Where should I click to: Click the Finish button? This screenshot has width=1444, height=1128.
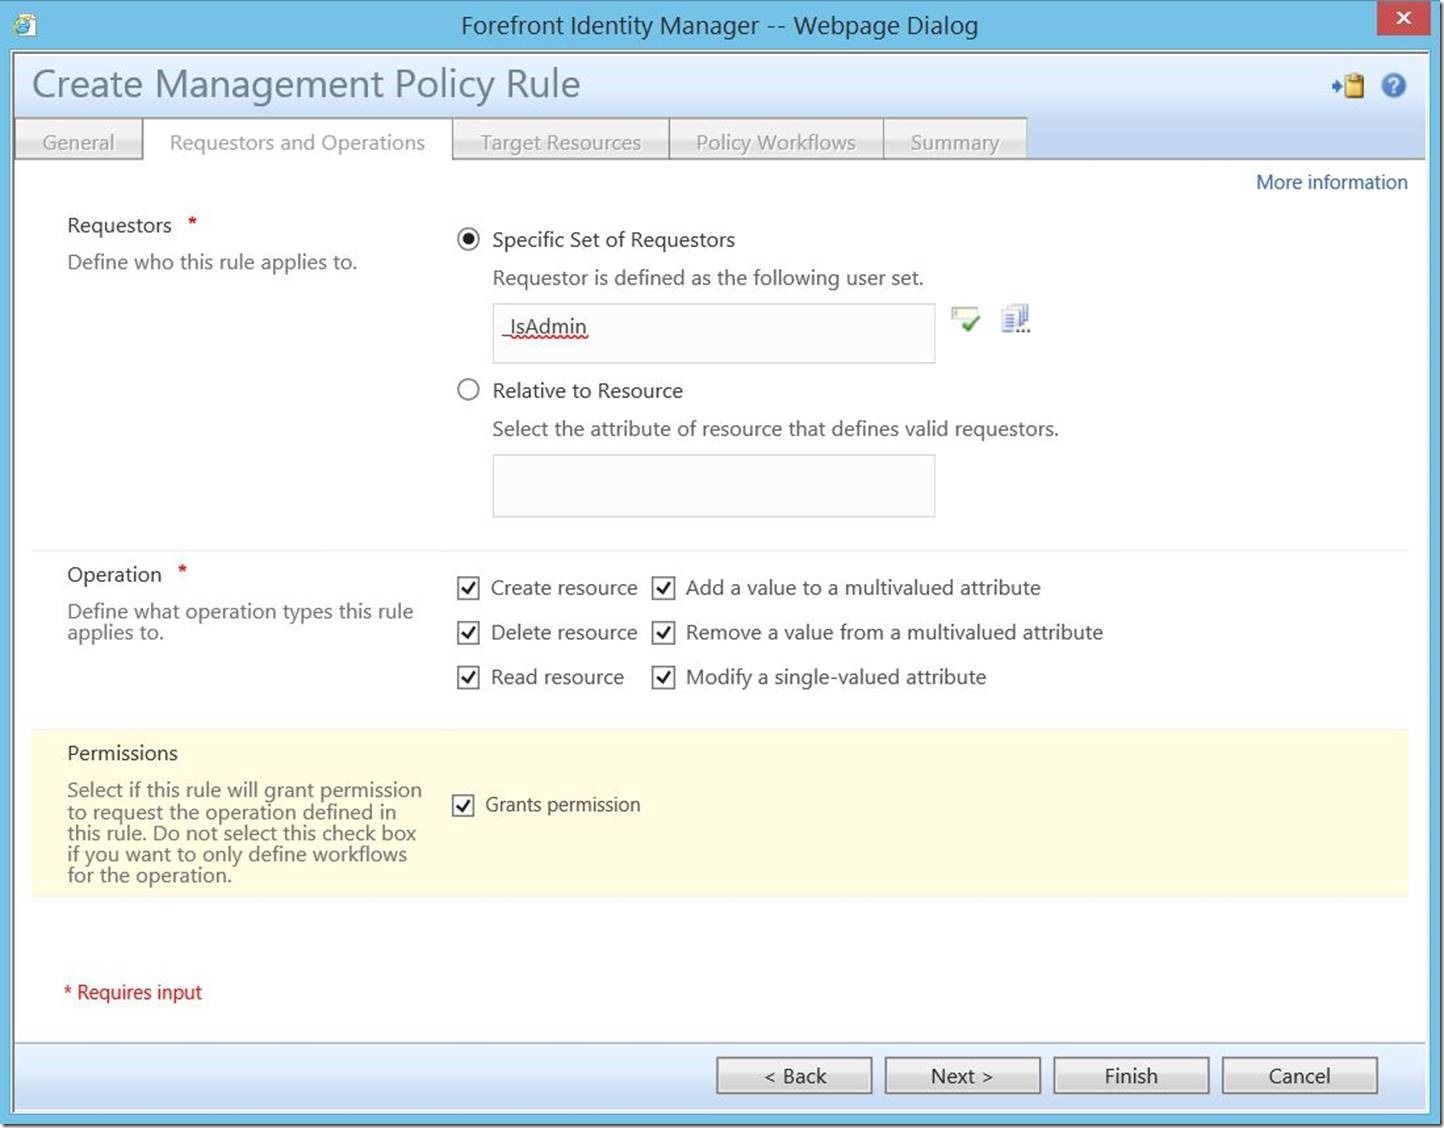(1131, 1076)
